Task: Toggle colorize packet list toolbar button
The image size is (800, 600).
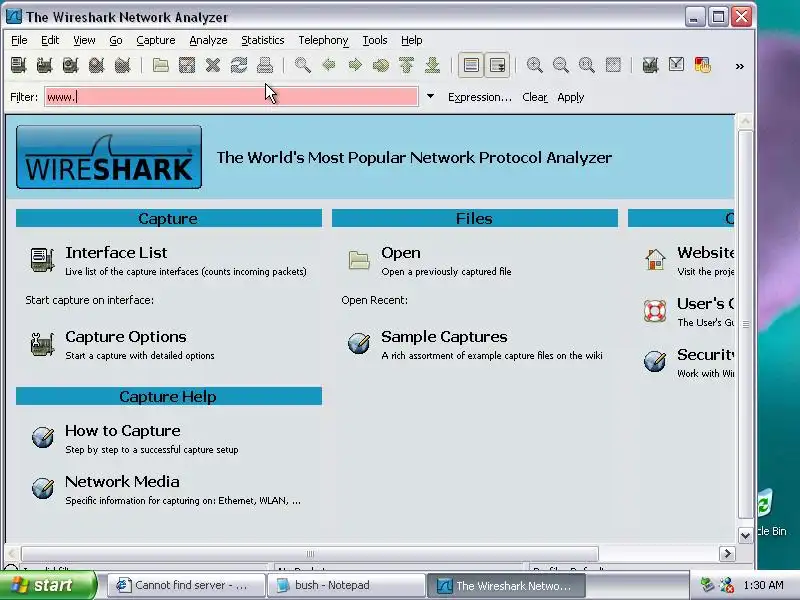Action: point(471,65)
